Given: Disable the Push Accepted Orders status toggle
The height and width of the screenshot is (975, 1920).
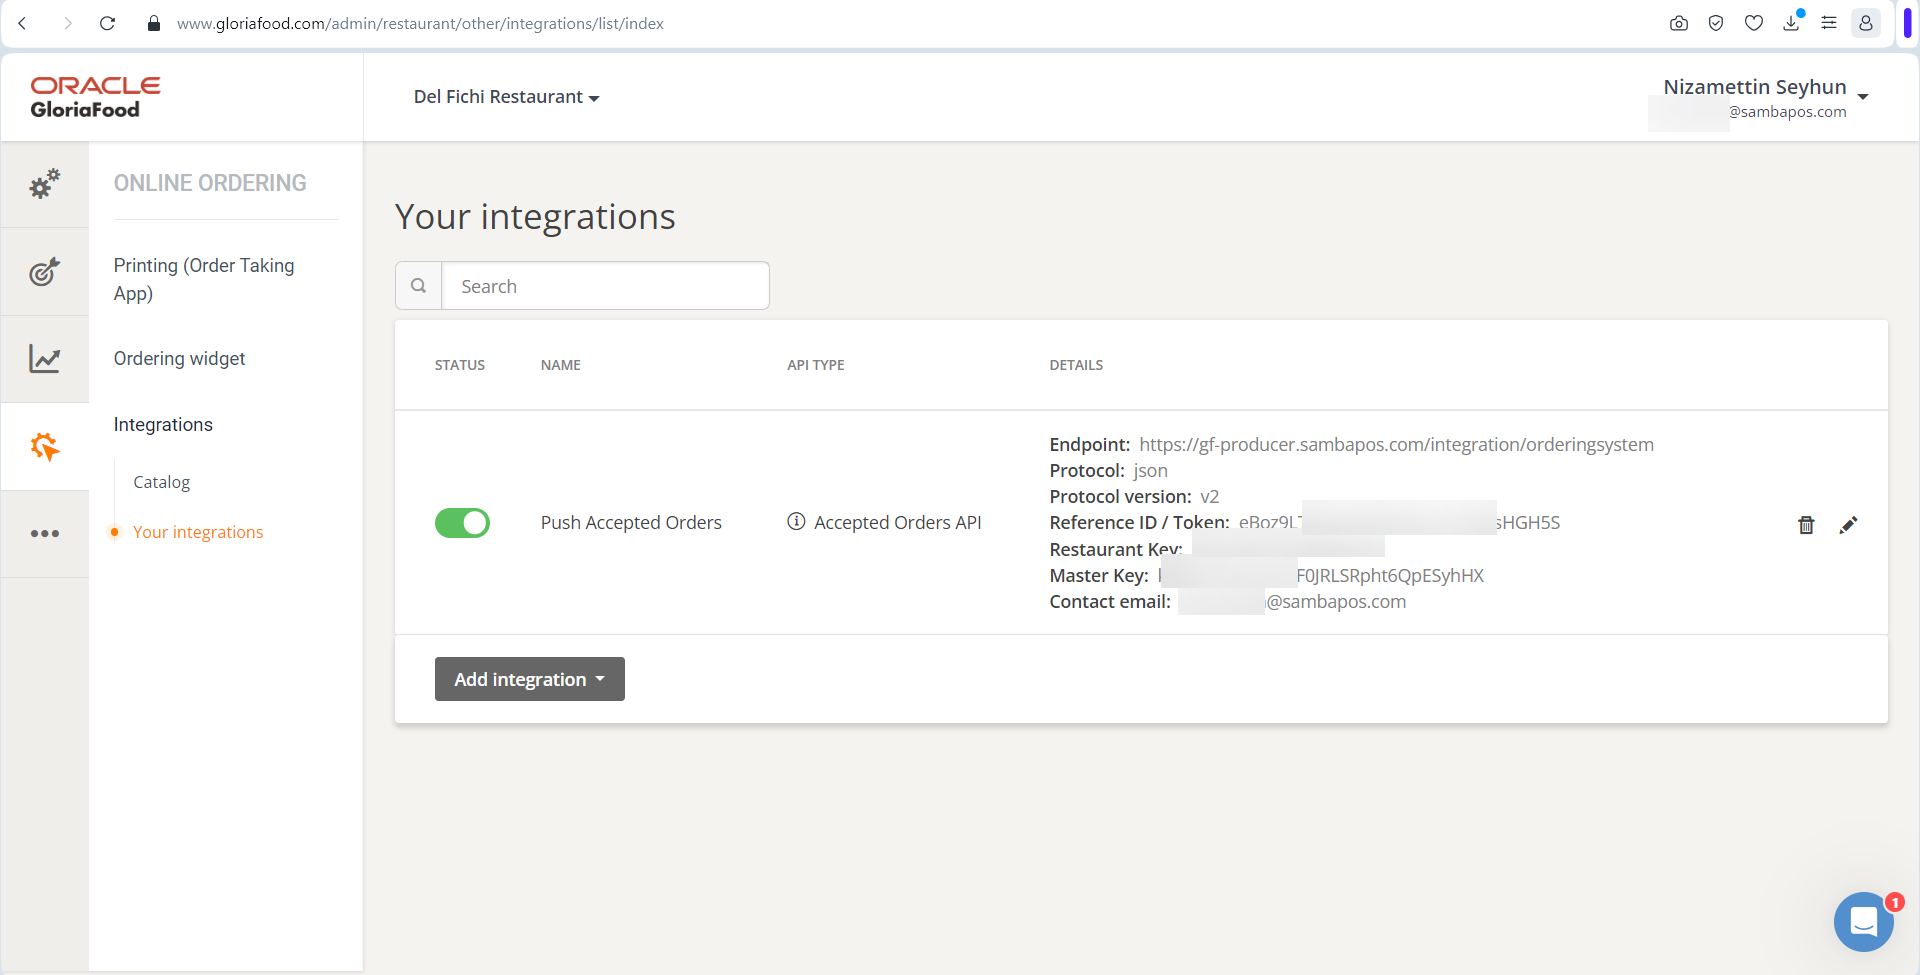Looking at the screenshot, I should click(x=462, y=522).
